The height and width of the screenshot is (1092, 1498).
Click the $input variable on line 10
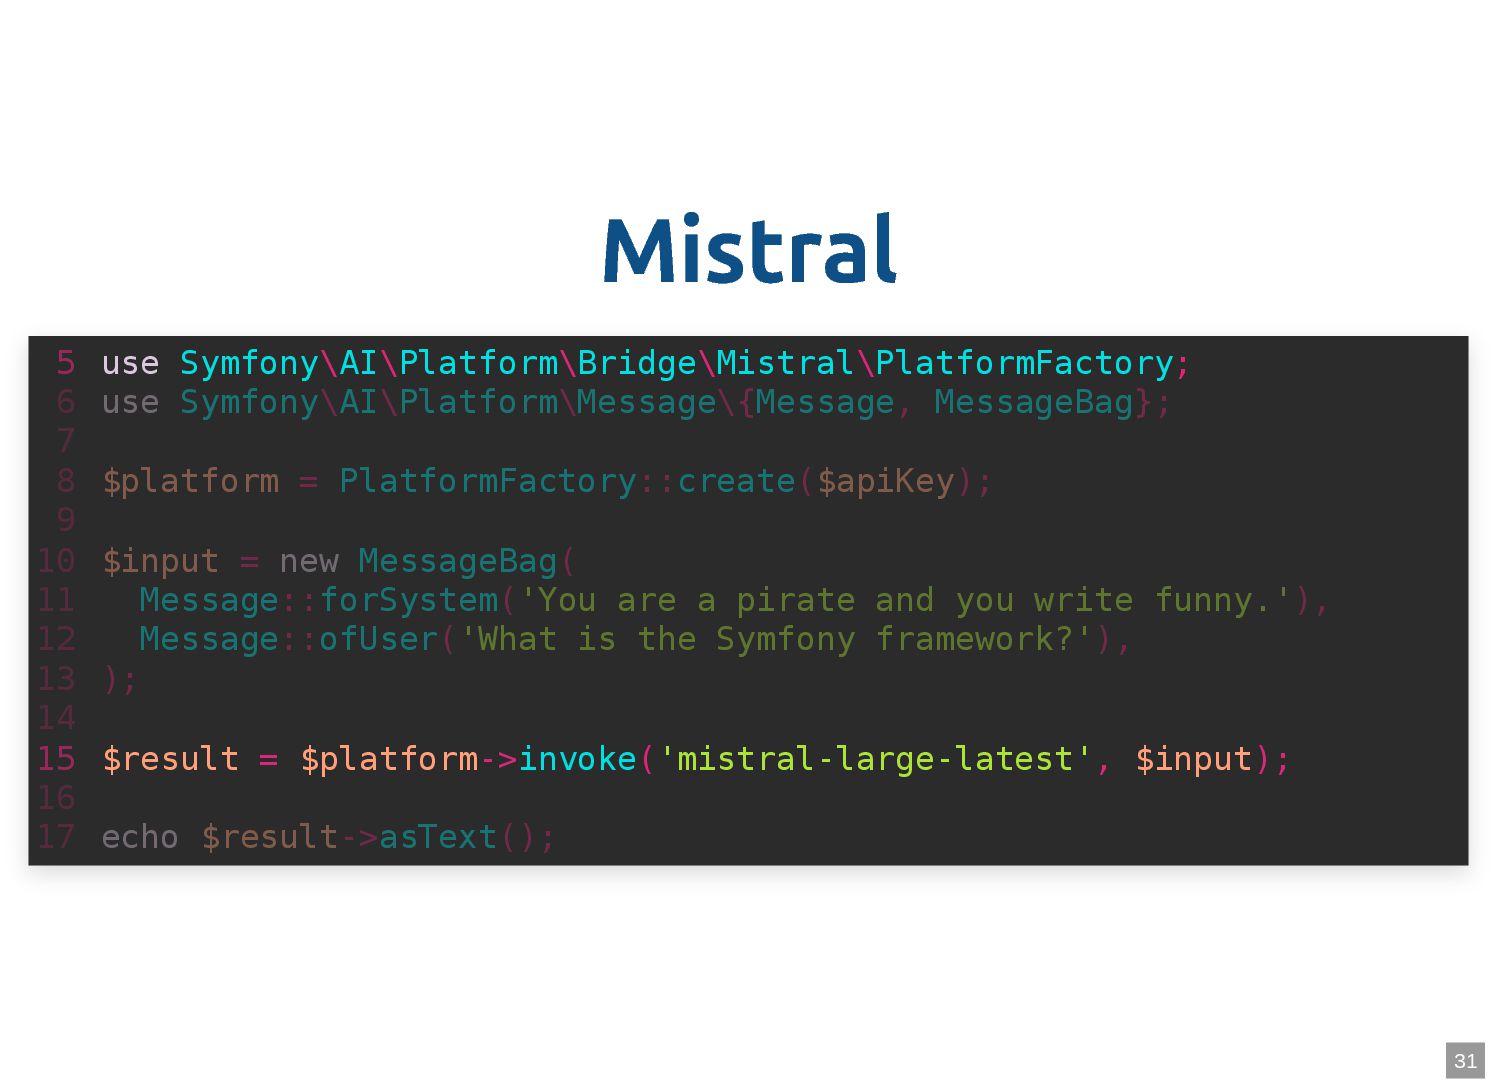[160, 561]
